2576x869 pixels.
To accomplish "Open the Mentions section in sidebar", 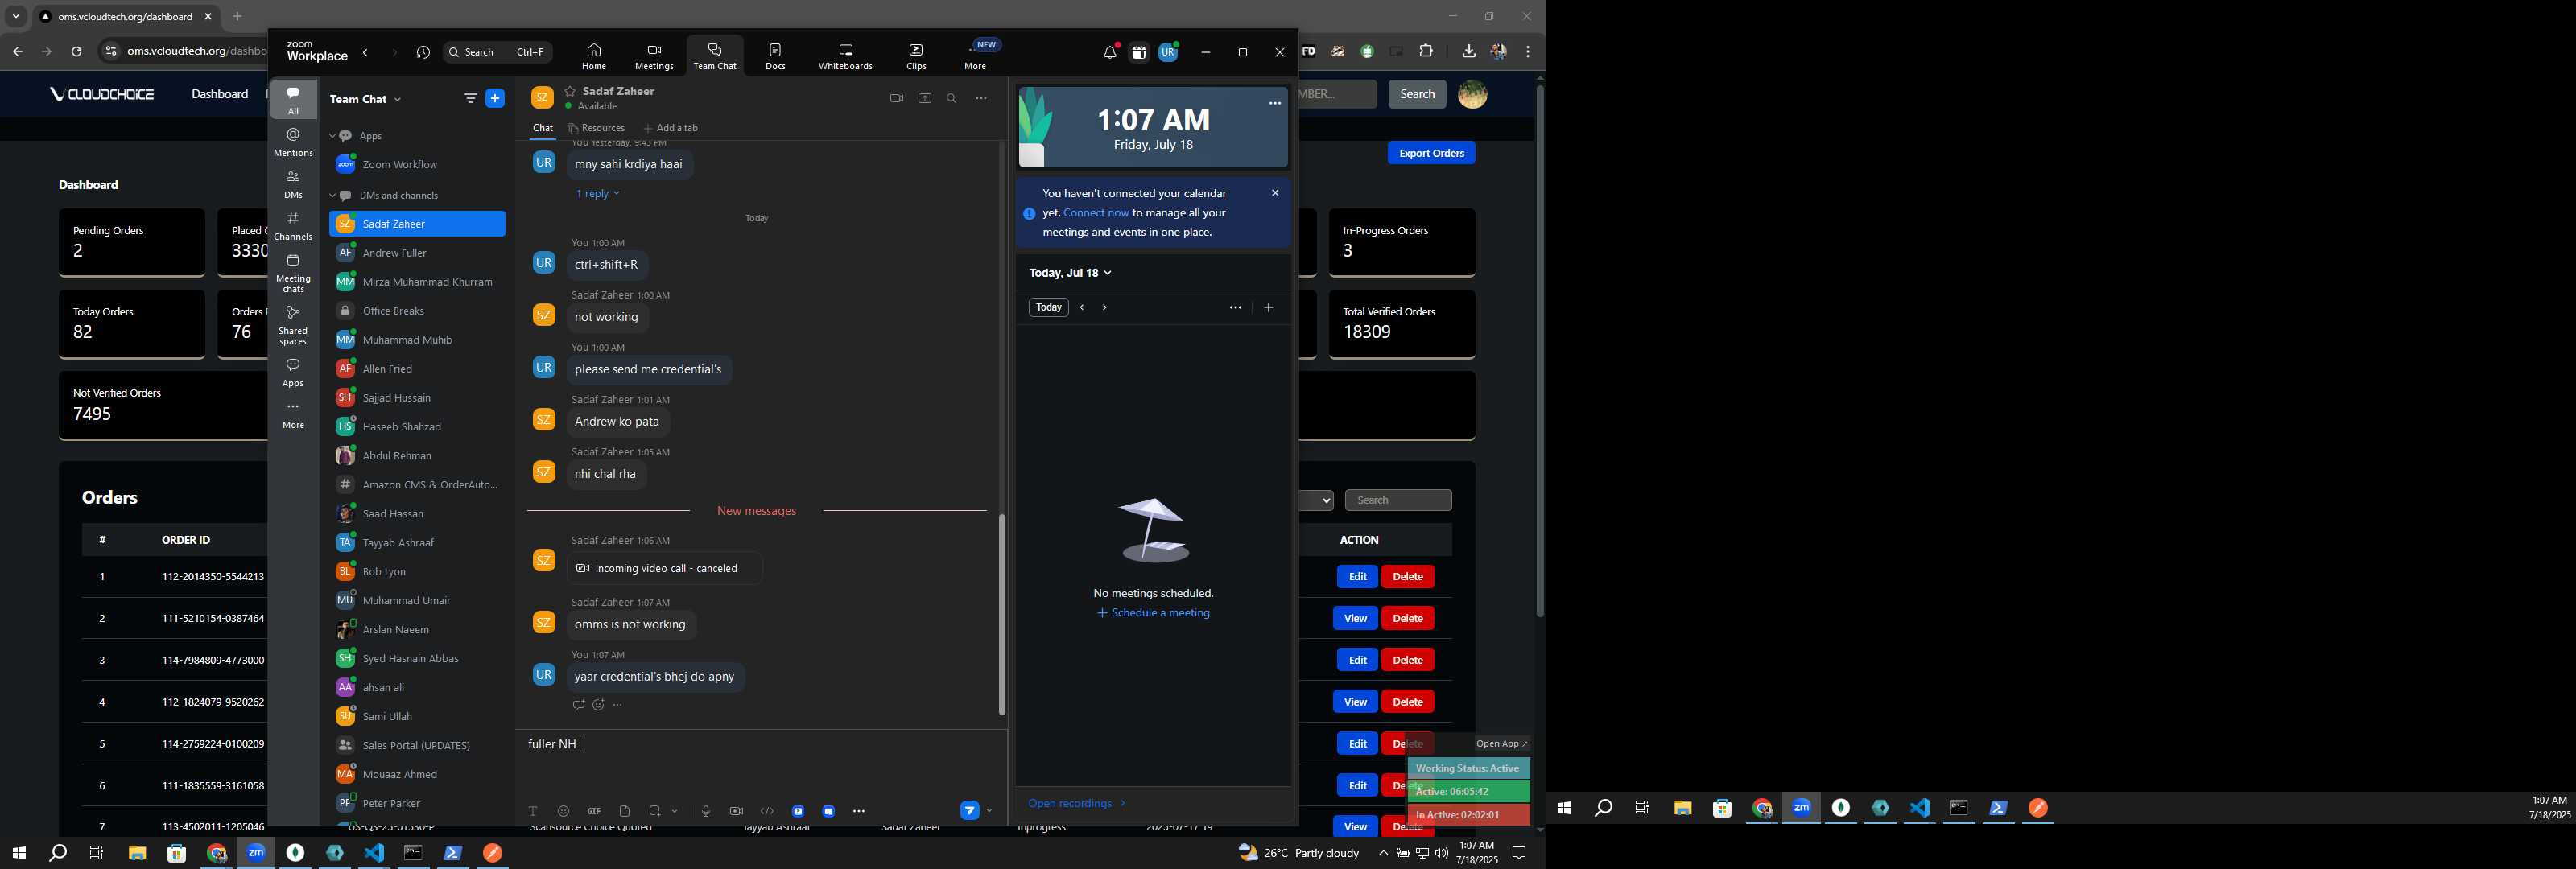I will coord(293,142).
